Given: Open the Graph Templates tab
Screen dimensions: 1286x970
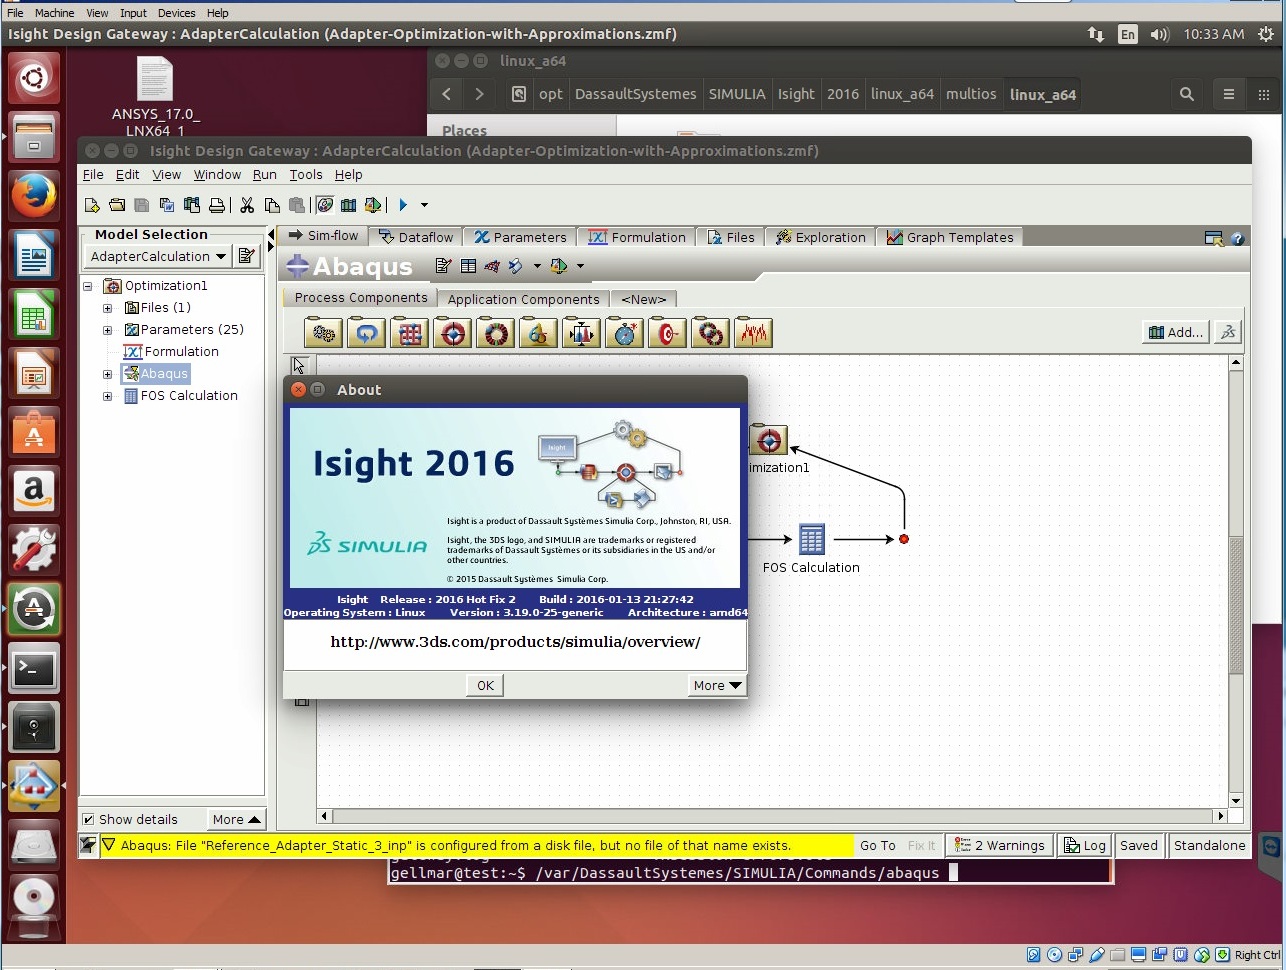Looking at the screenshot, I should point(950,237).
